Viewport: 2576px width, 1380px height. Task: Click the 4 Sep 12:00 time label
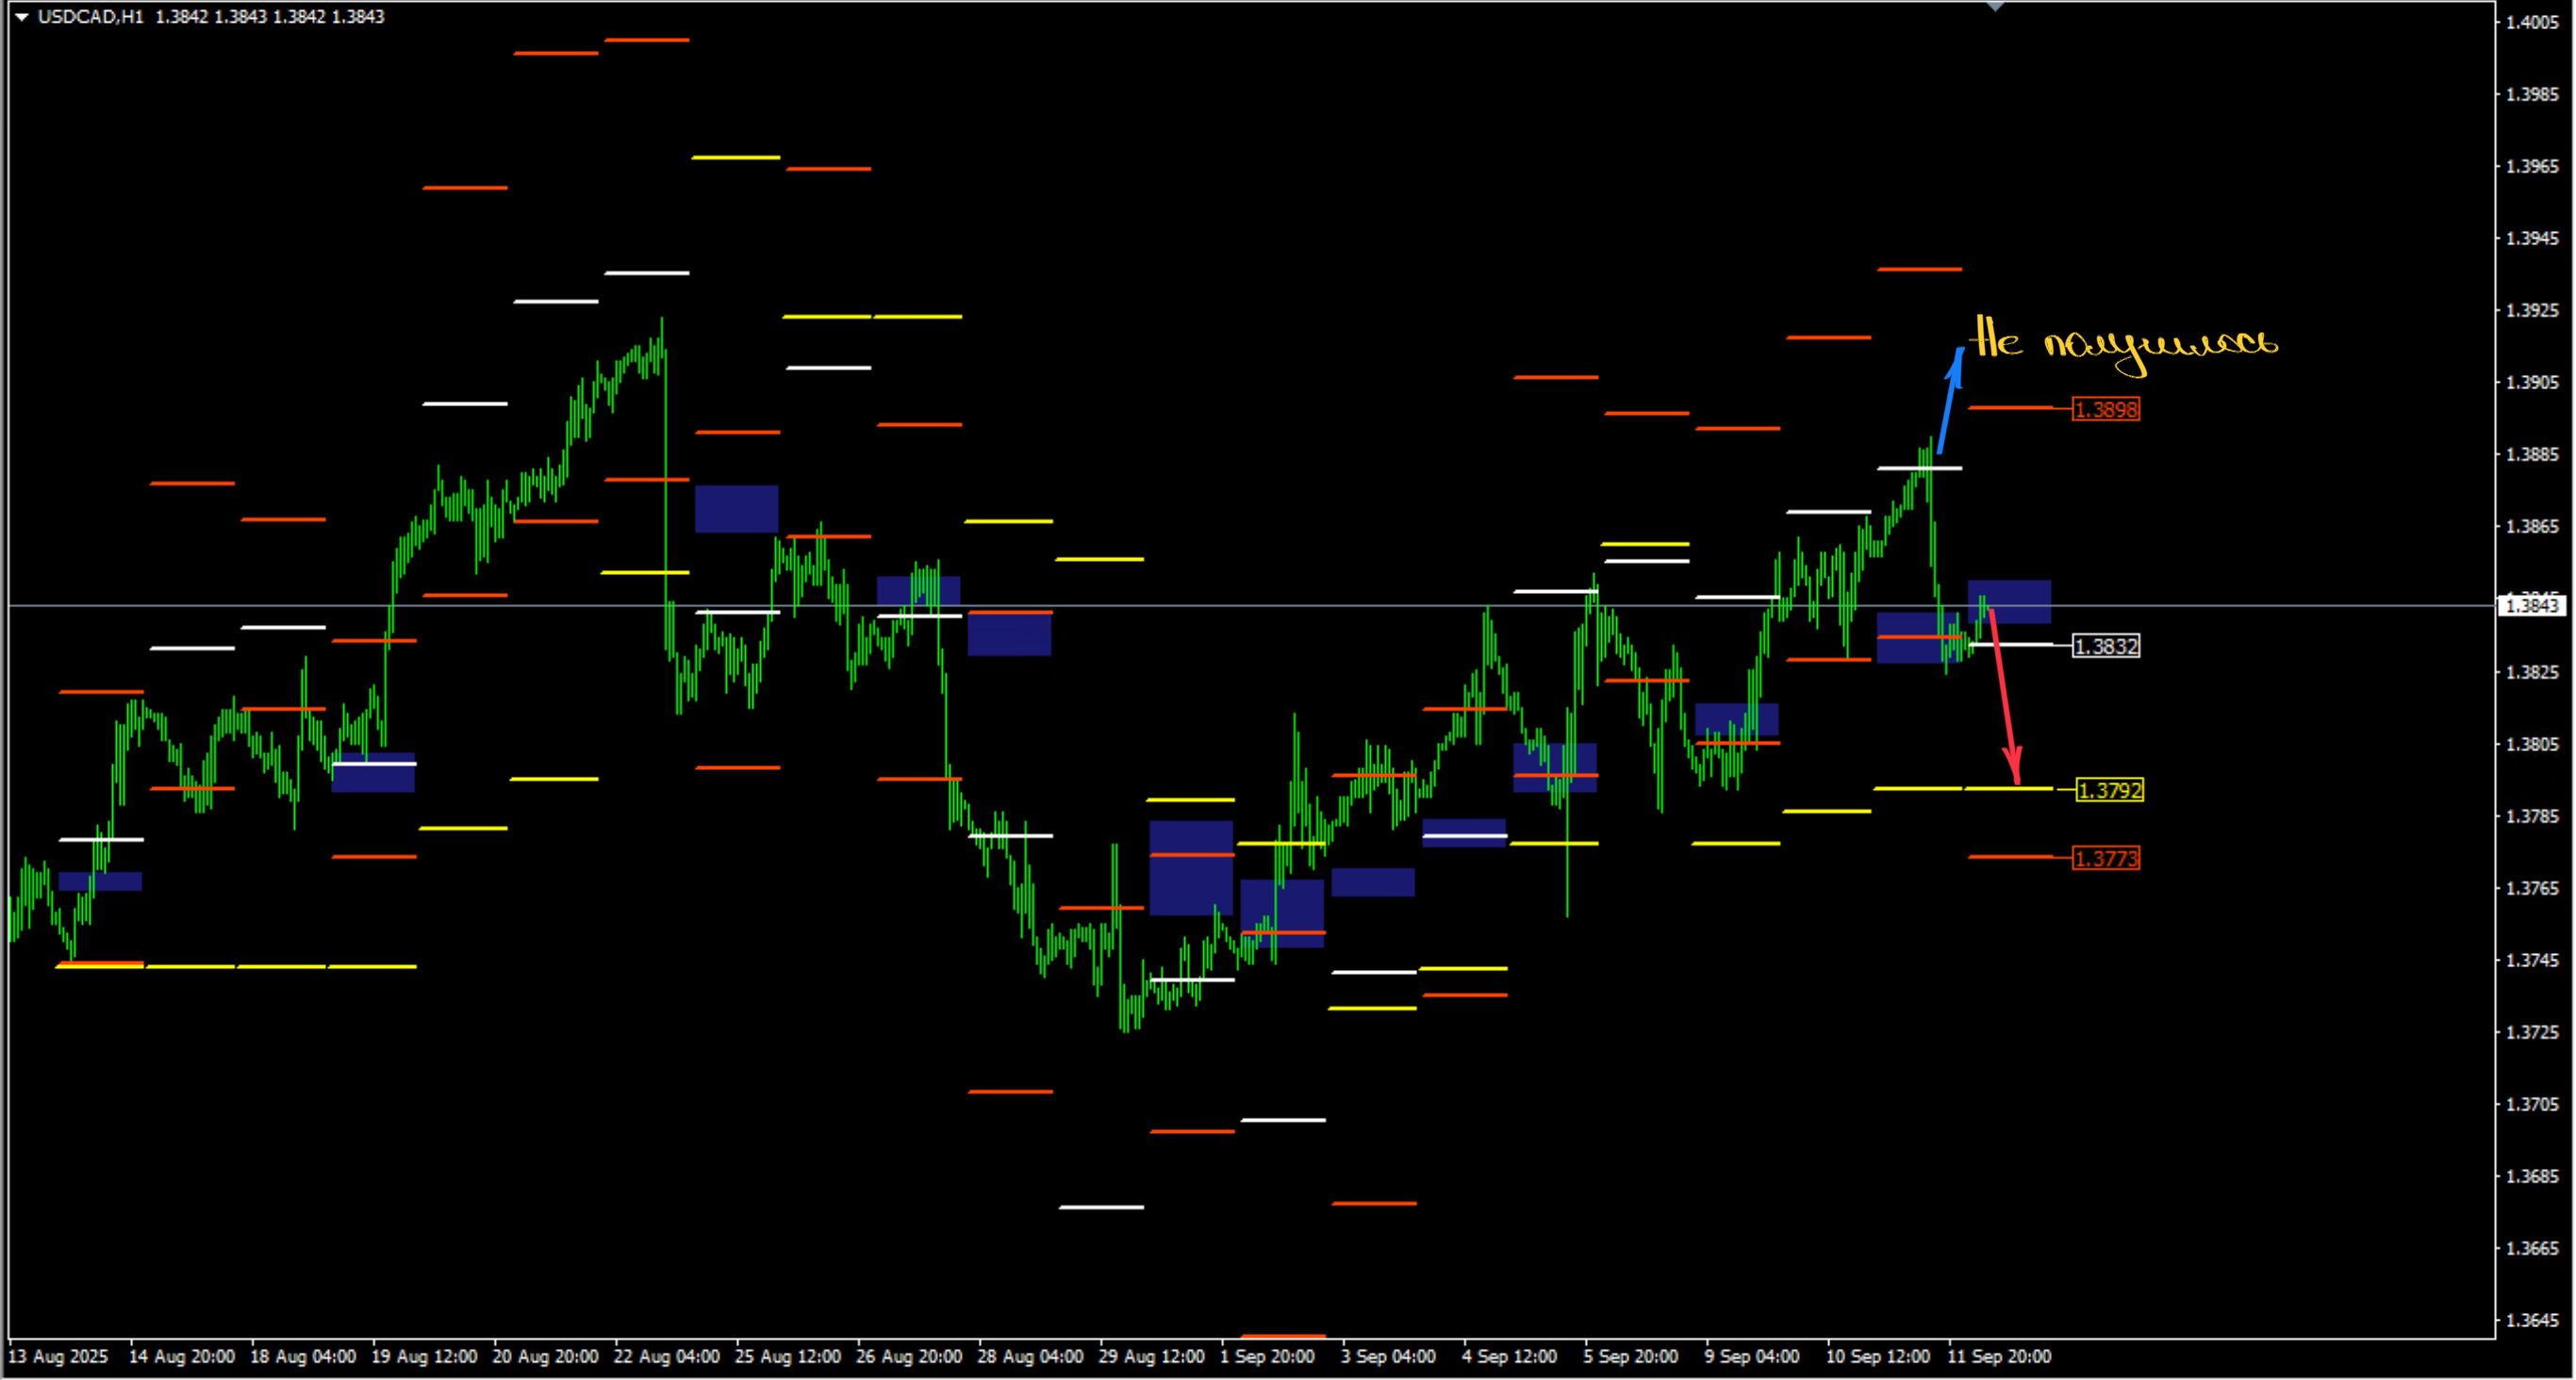1509,1357
